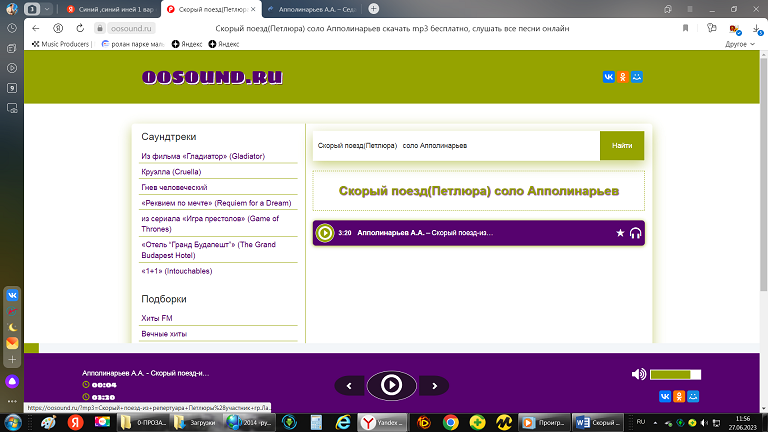The image size is (768, 432).
Task: Click the large play button in bottom player
Action: [391, 385]
